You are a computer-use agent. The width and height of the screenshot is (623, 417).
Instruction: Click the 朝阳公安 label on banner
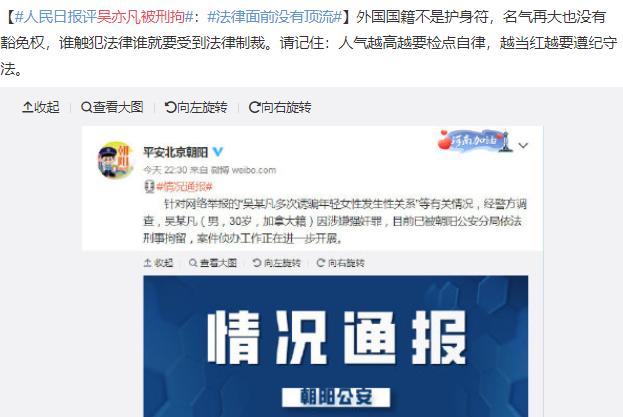(336, 397)
